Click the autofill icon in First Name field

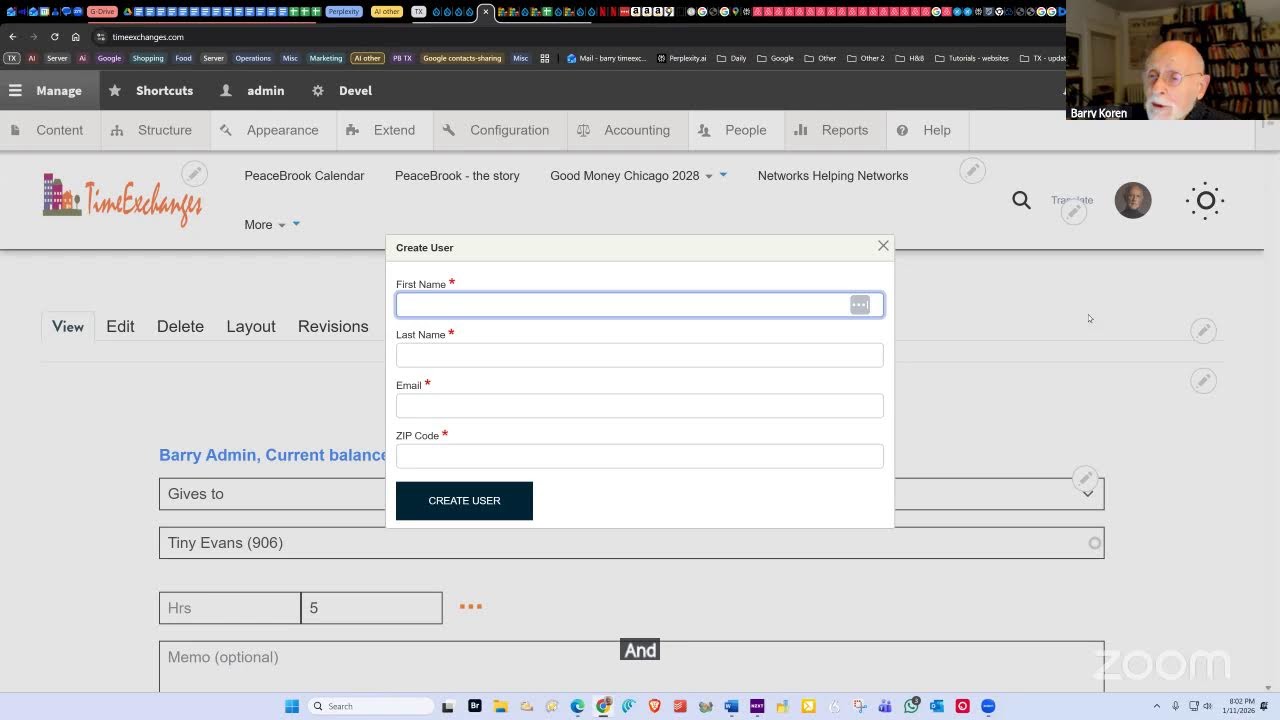point(860,305)
